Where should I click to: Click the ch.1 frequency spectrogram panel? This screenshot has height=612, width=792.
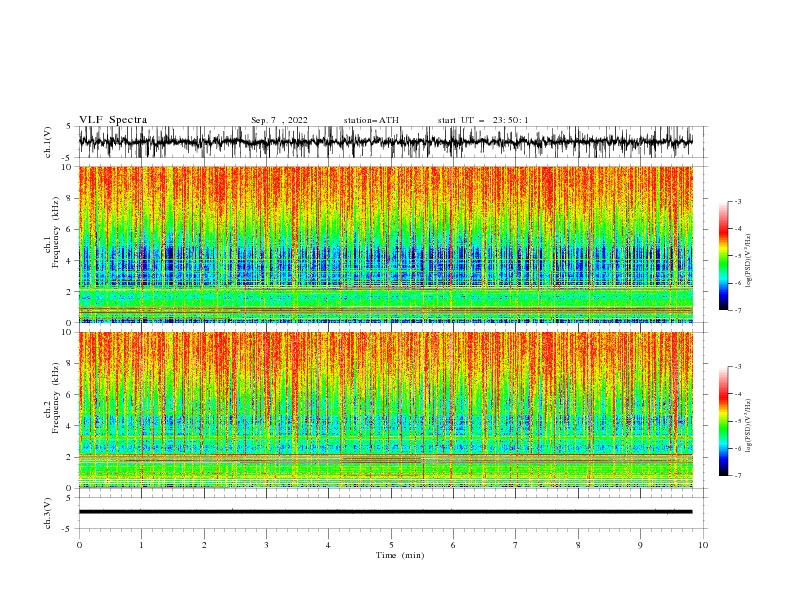[x=385, y=244]
